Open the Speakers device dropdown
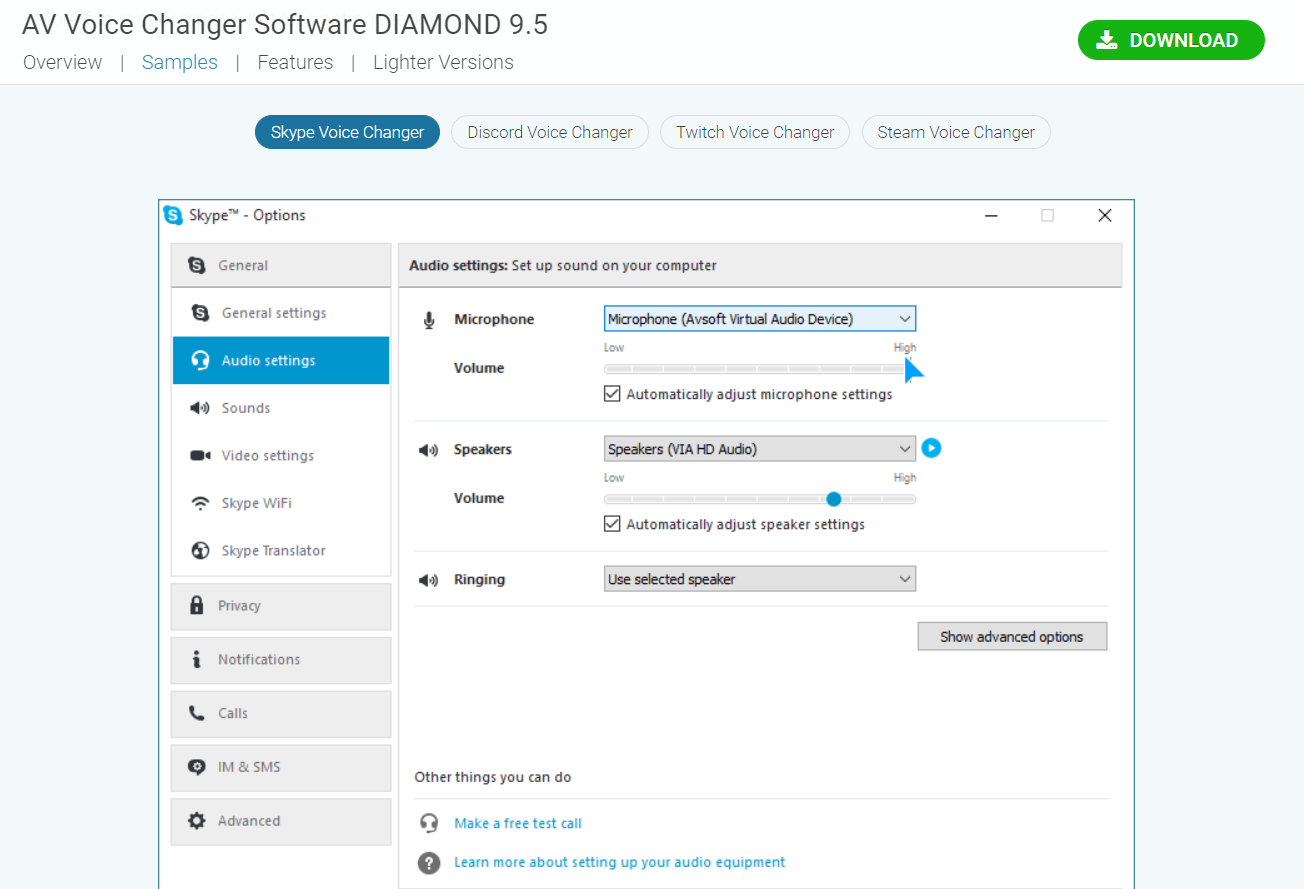Image resolution: width=1304 pixels, height=889 pixels. coord(760,449)
